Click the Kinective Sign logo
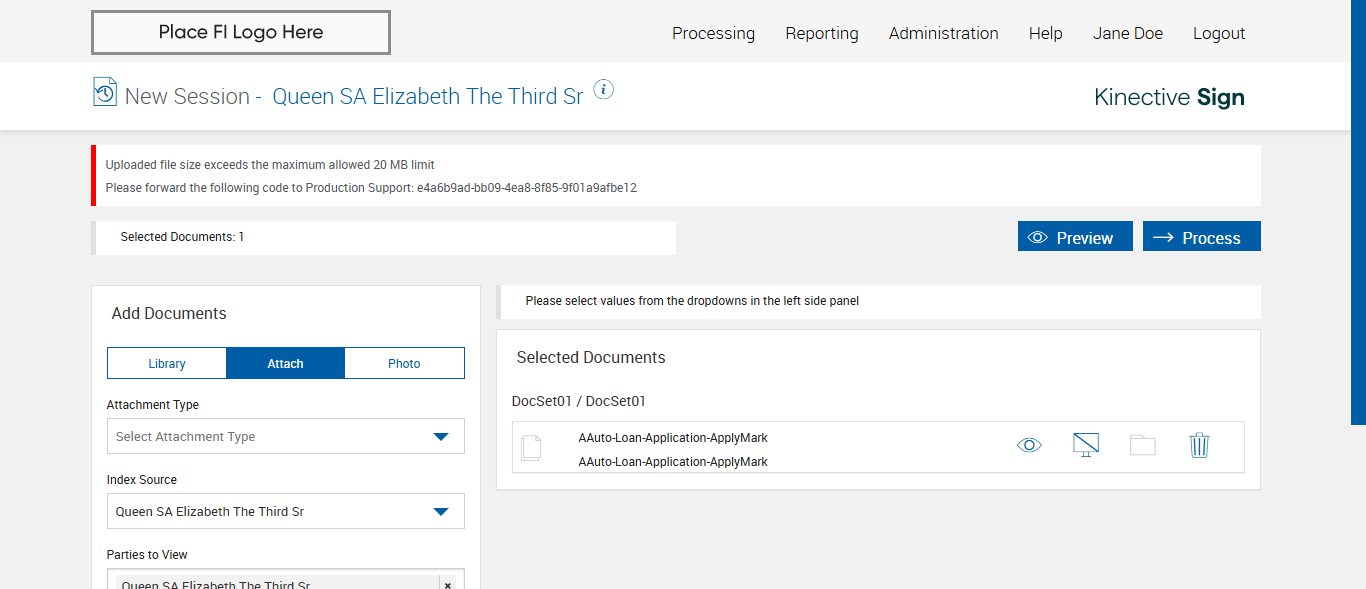The height and width of the screenshot is (589, 1366). (x=1169, y=97)
